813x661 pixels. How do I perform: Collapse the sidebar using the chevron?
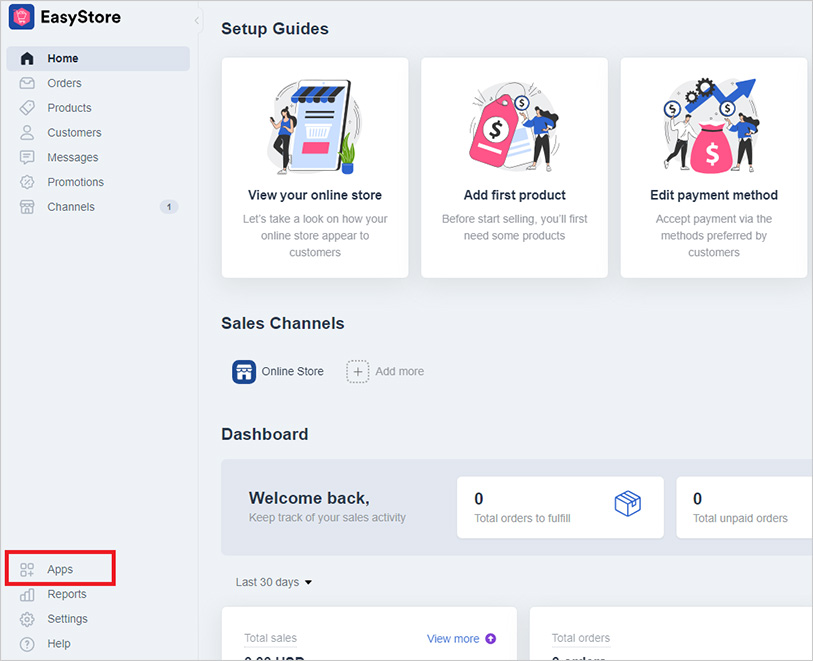(x=196, y=18)
